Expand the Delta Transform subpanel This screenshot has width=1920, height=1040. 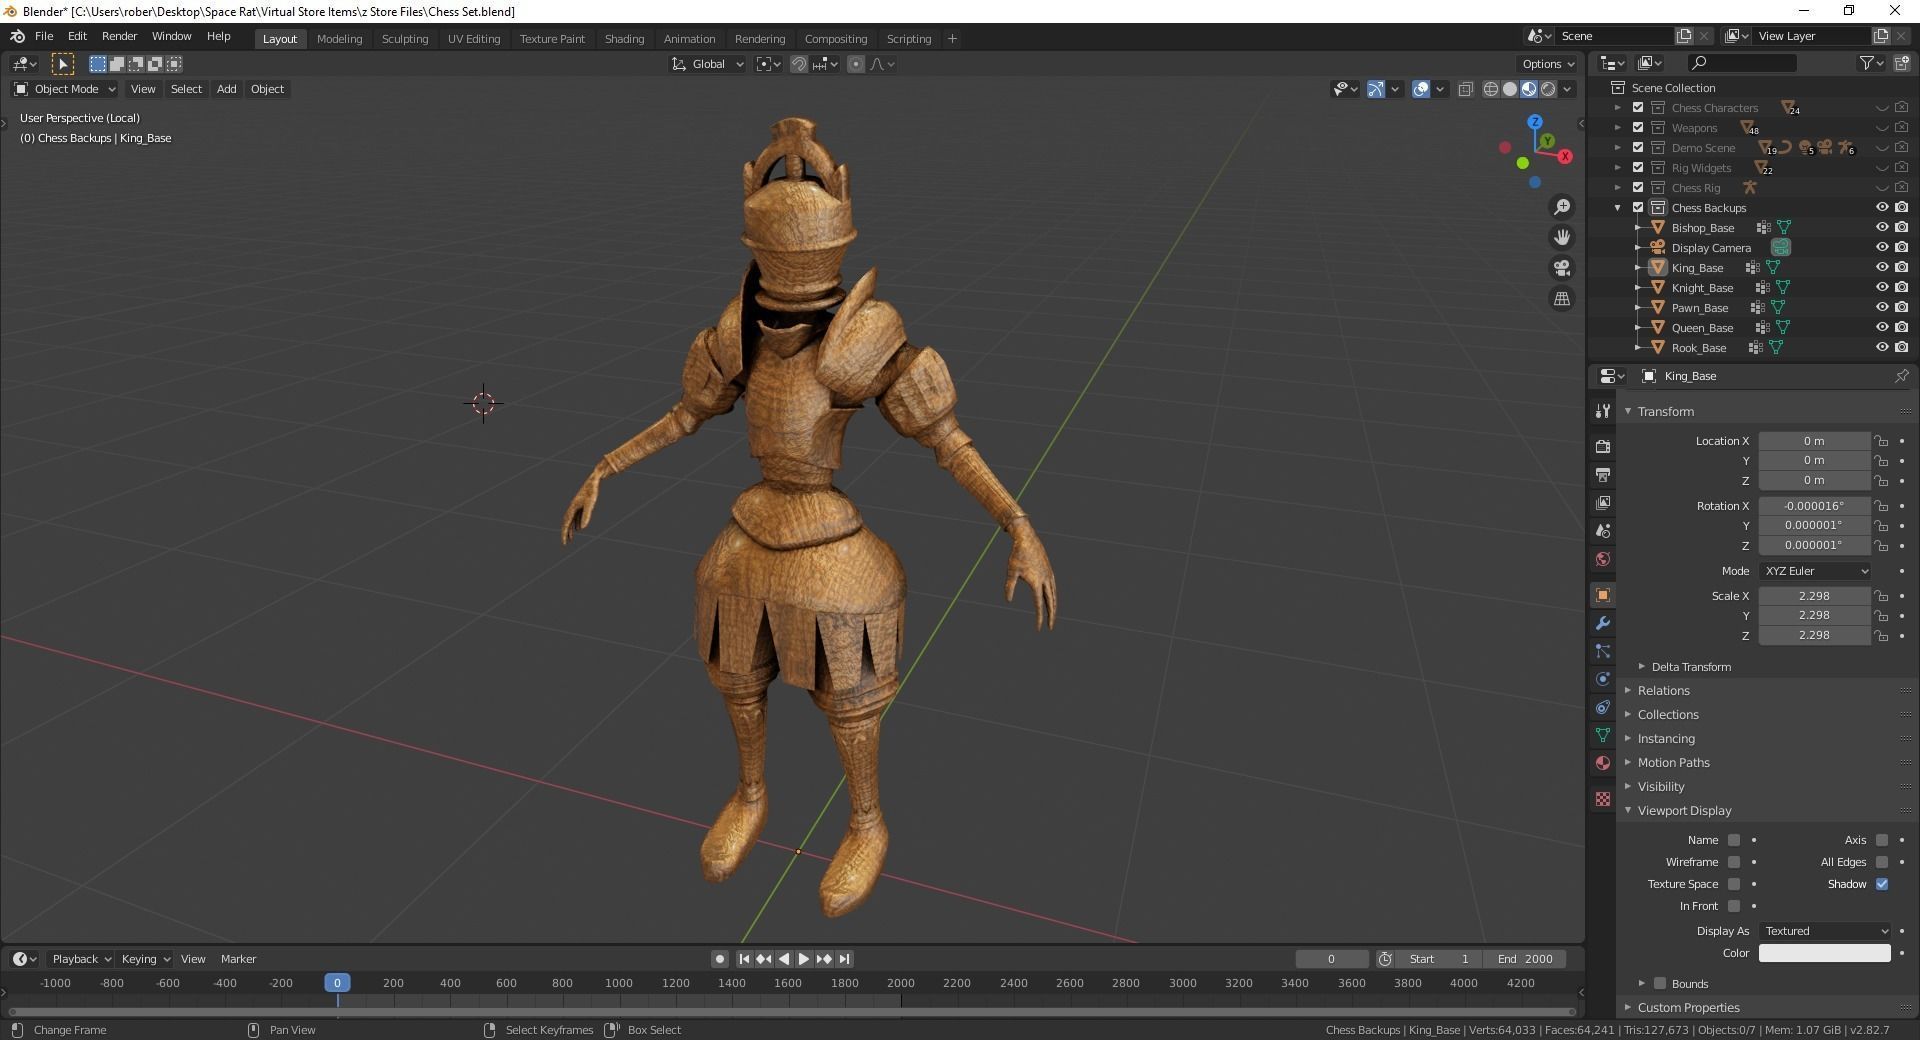coord(1642,667)
